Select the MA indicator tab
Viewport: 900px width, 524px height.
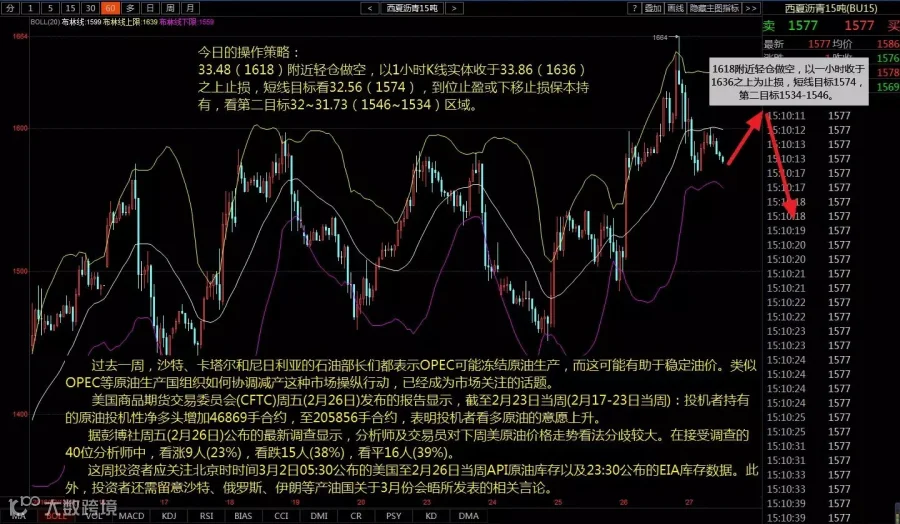click(19, 515)
